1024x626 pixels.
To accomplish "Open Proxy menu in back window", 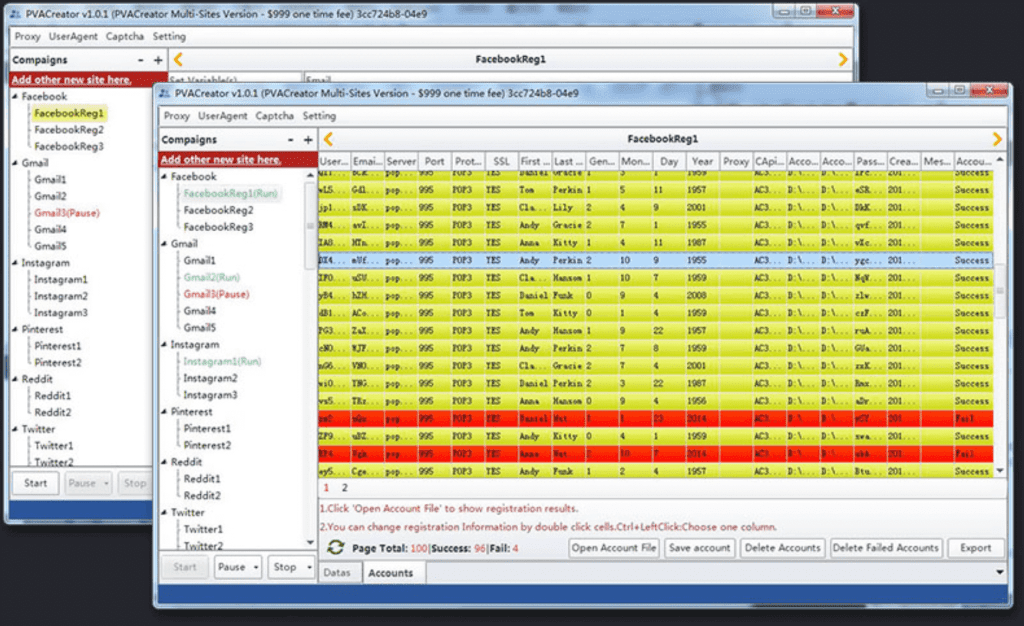I will [x=27, y=37].
